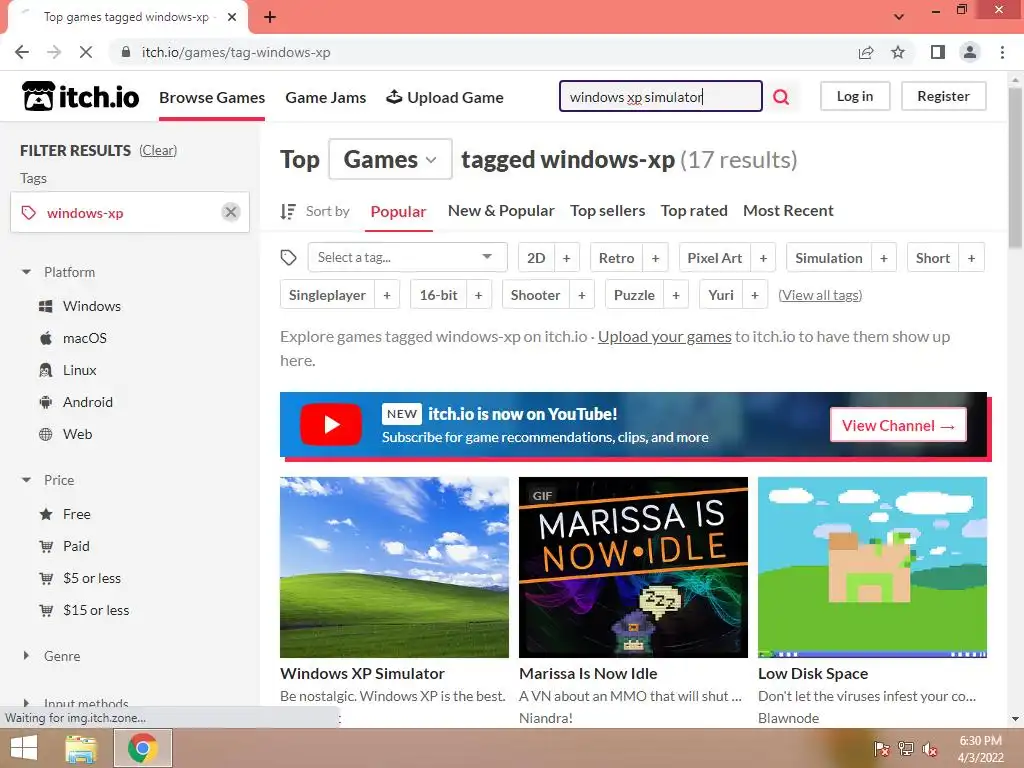1024x768 pixels.
Task: Click the muted volume tray icon
Action: tap(930, 749)
